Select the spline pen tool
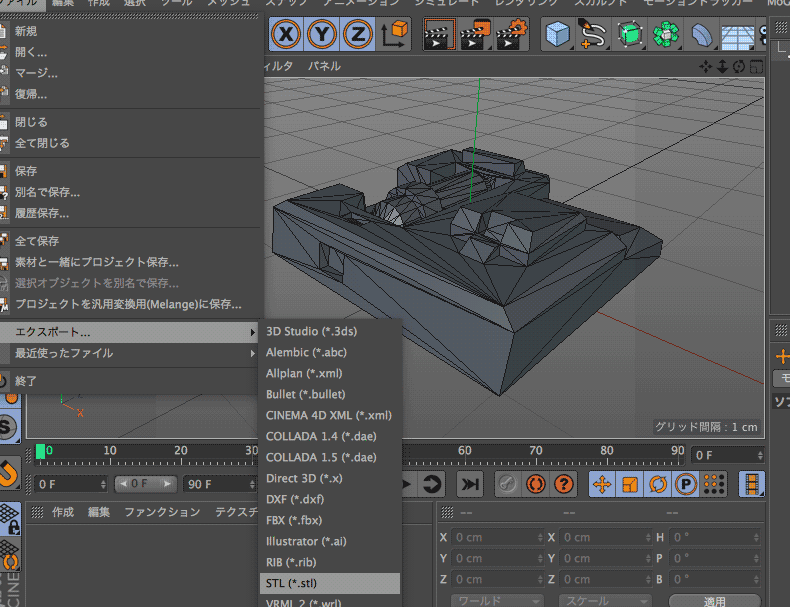The image size is (790, 607). click(x=594, y=35)
